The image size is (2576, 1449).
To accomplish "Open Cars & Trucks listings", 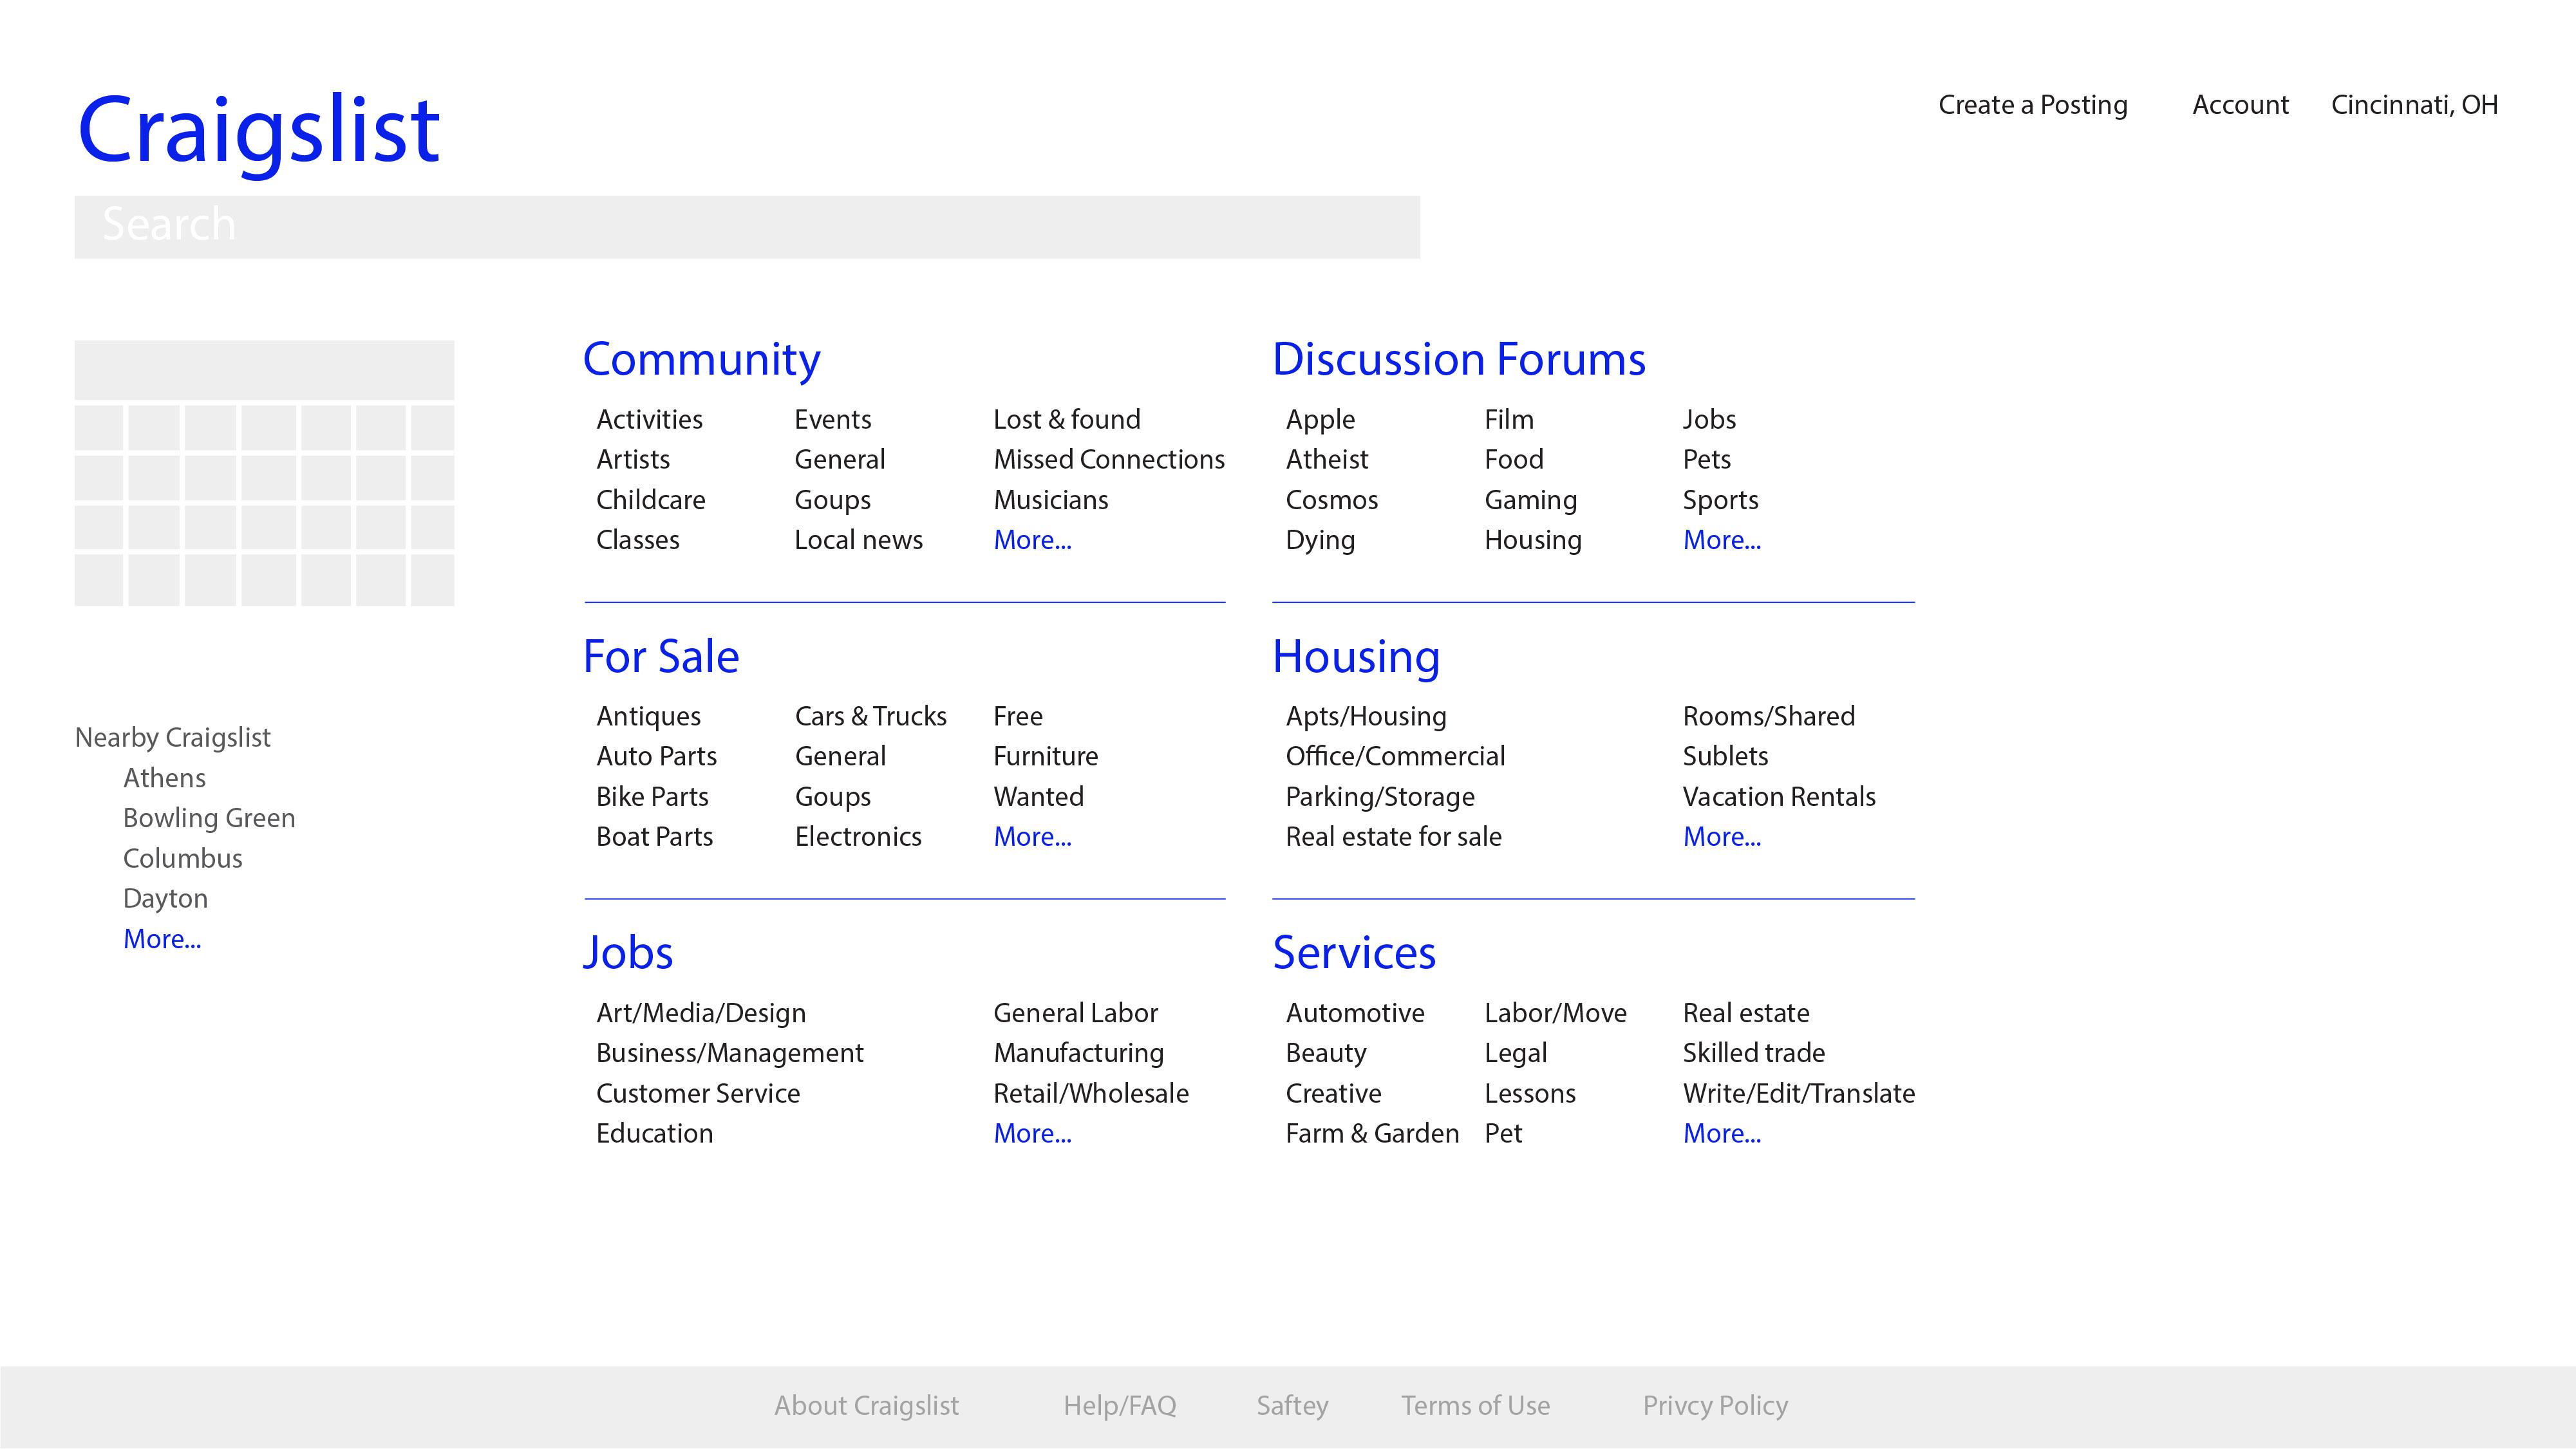I will [x=870, y=716].
